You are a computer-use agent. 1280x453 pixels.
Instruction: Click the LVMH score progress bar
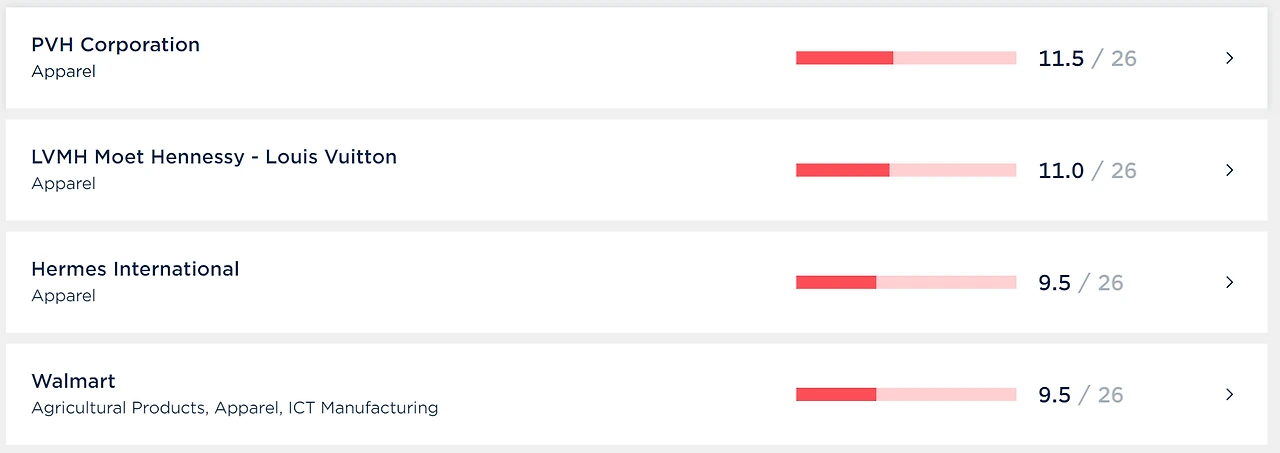[905, 170]
